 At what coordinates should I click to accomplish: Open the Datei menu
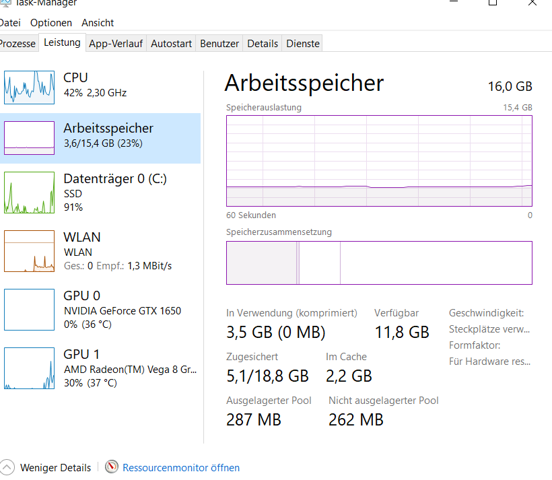(x=10, y=23)
